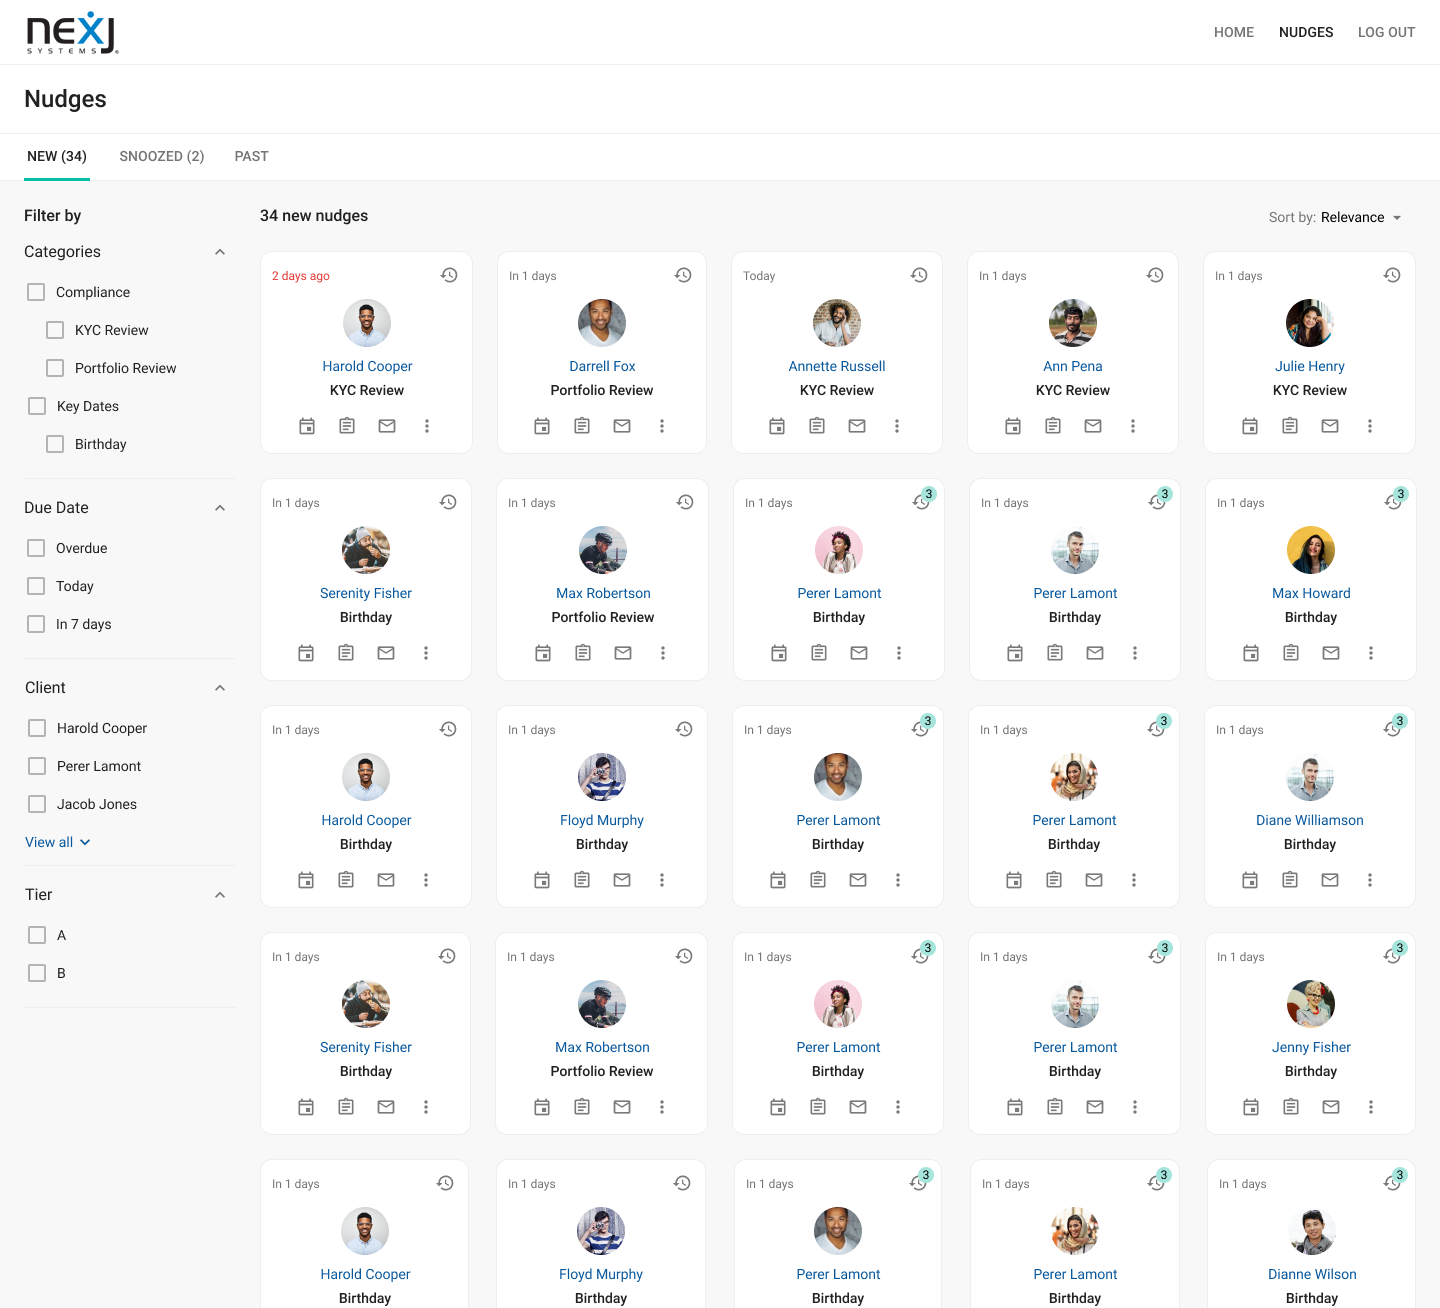Open more options menu on Julie Henry card
The image size is (1440, 1308).
(1370, 426)
